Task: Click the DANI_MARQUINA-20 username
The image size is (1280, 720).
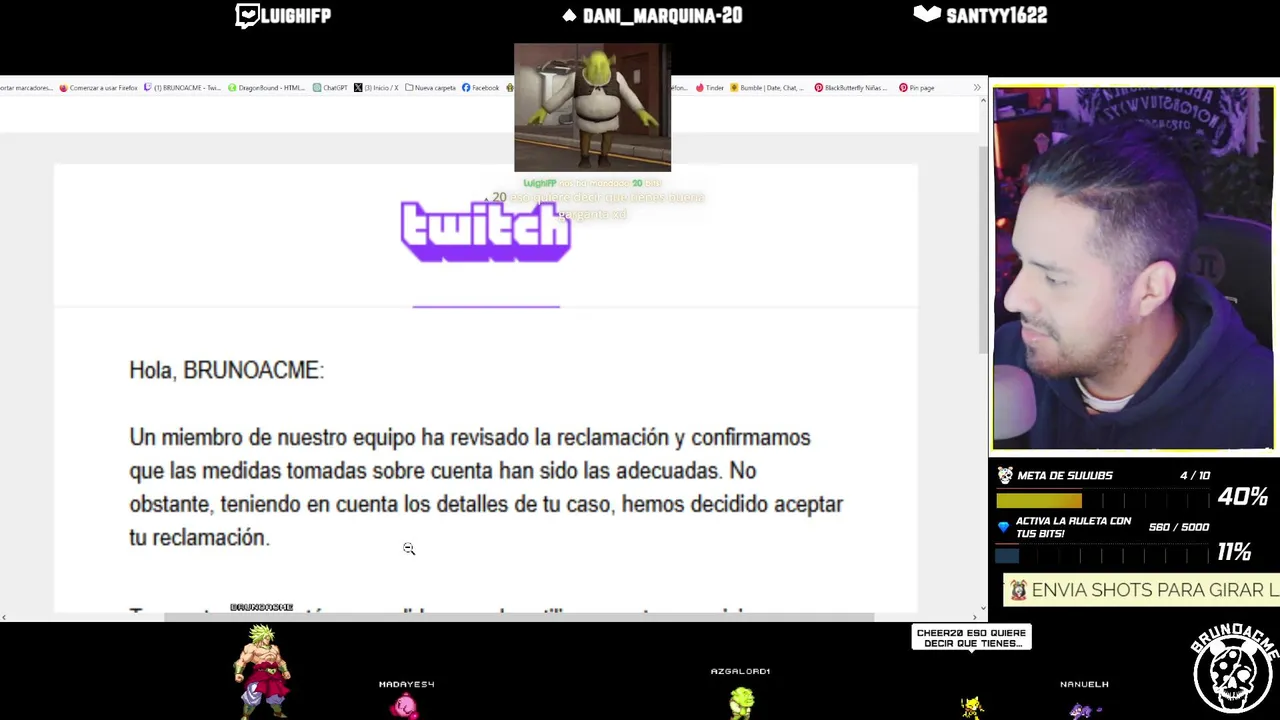Action: point(662,15)
